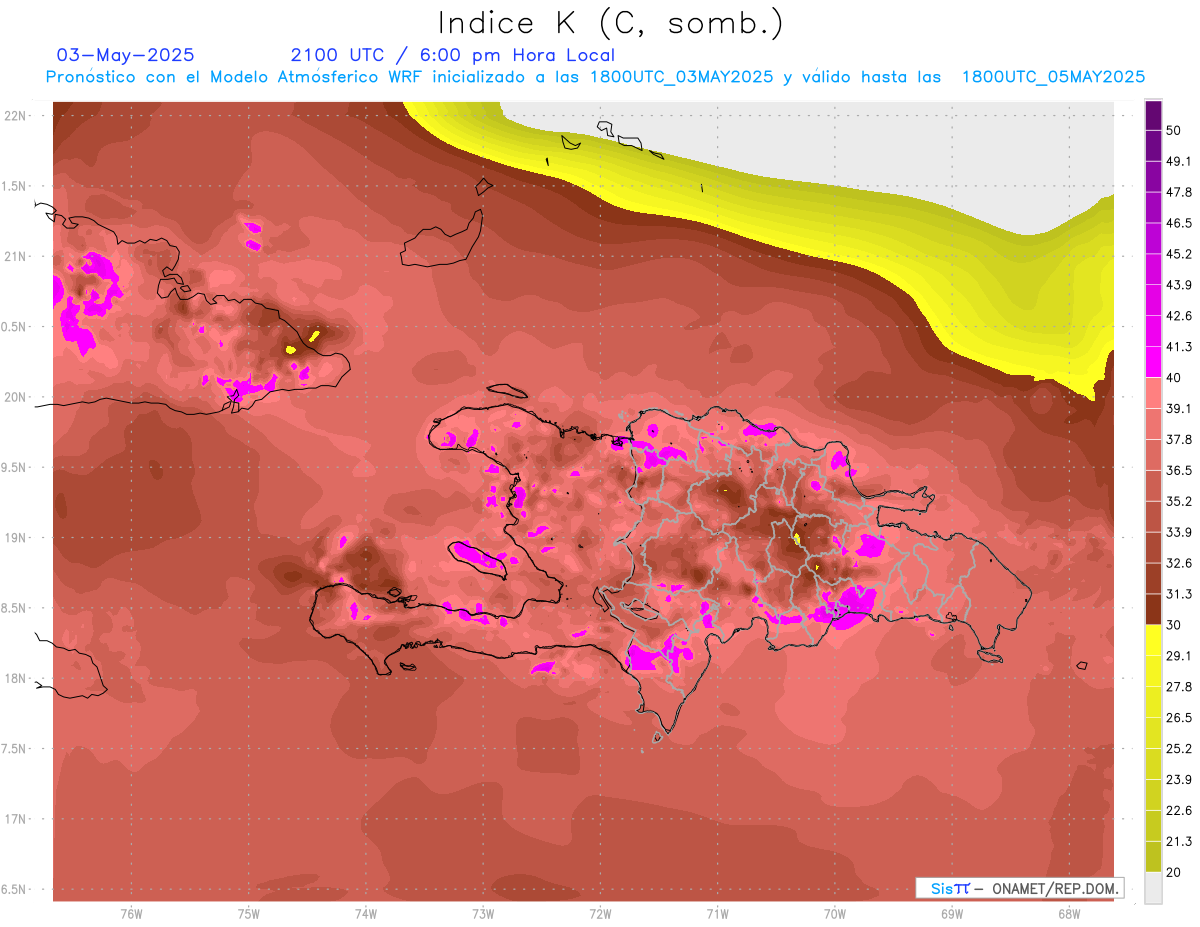Screen dimensions: 1200x927
Task: Select the '29.1' legend value
Action: pos(1178,656)
